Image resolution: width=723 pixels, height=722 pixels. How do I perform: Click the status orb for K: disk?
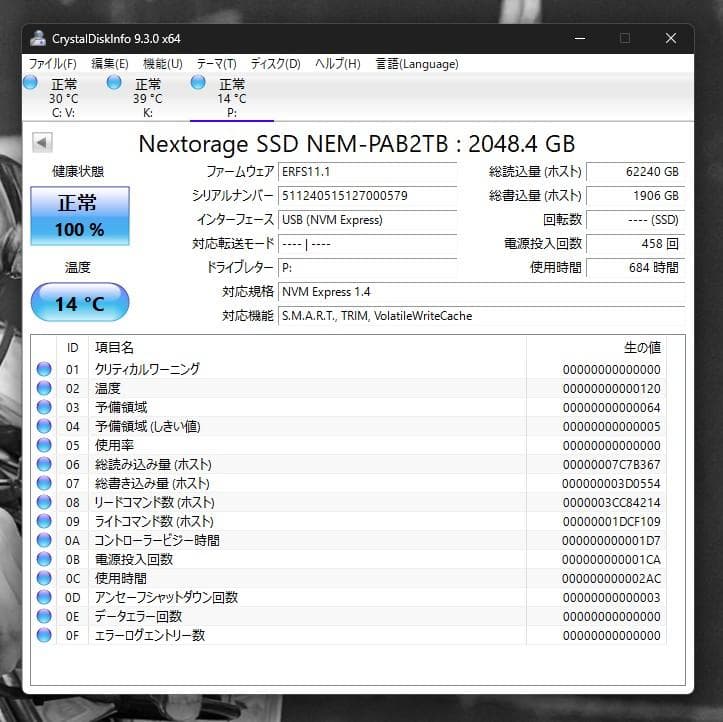(x=114, y=83)
